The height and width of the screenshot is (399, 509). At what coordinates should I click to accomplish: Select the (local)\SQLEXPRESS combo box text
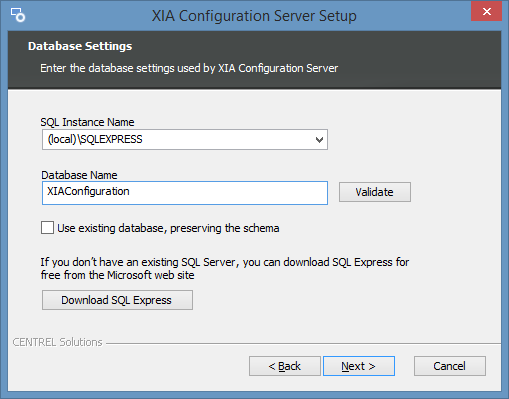(95, 139)
